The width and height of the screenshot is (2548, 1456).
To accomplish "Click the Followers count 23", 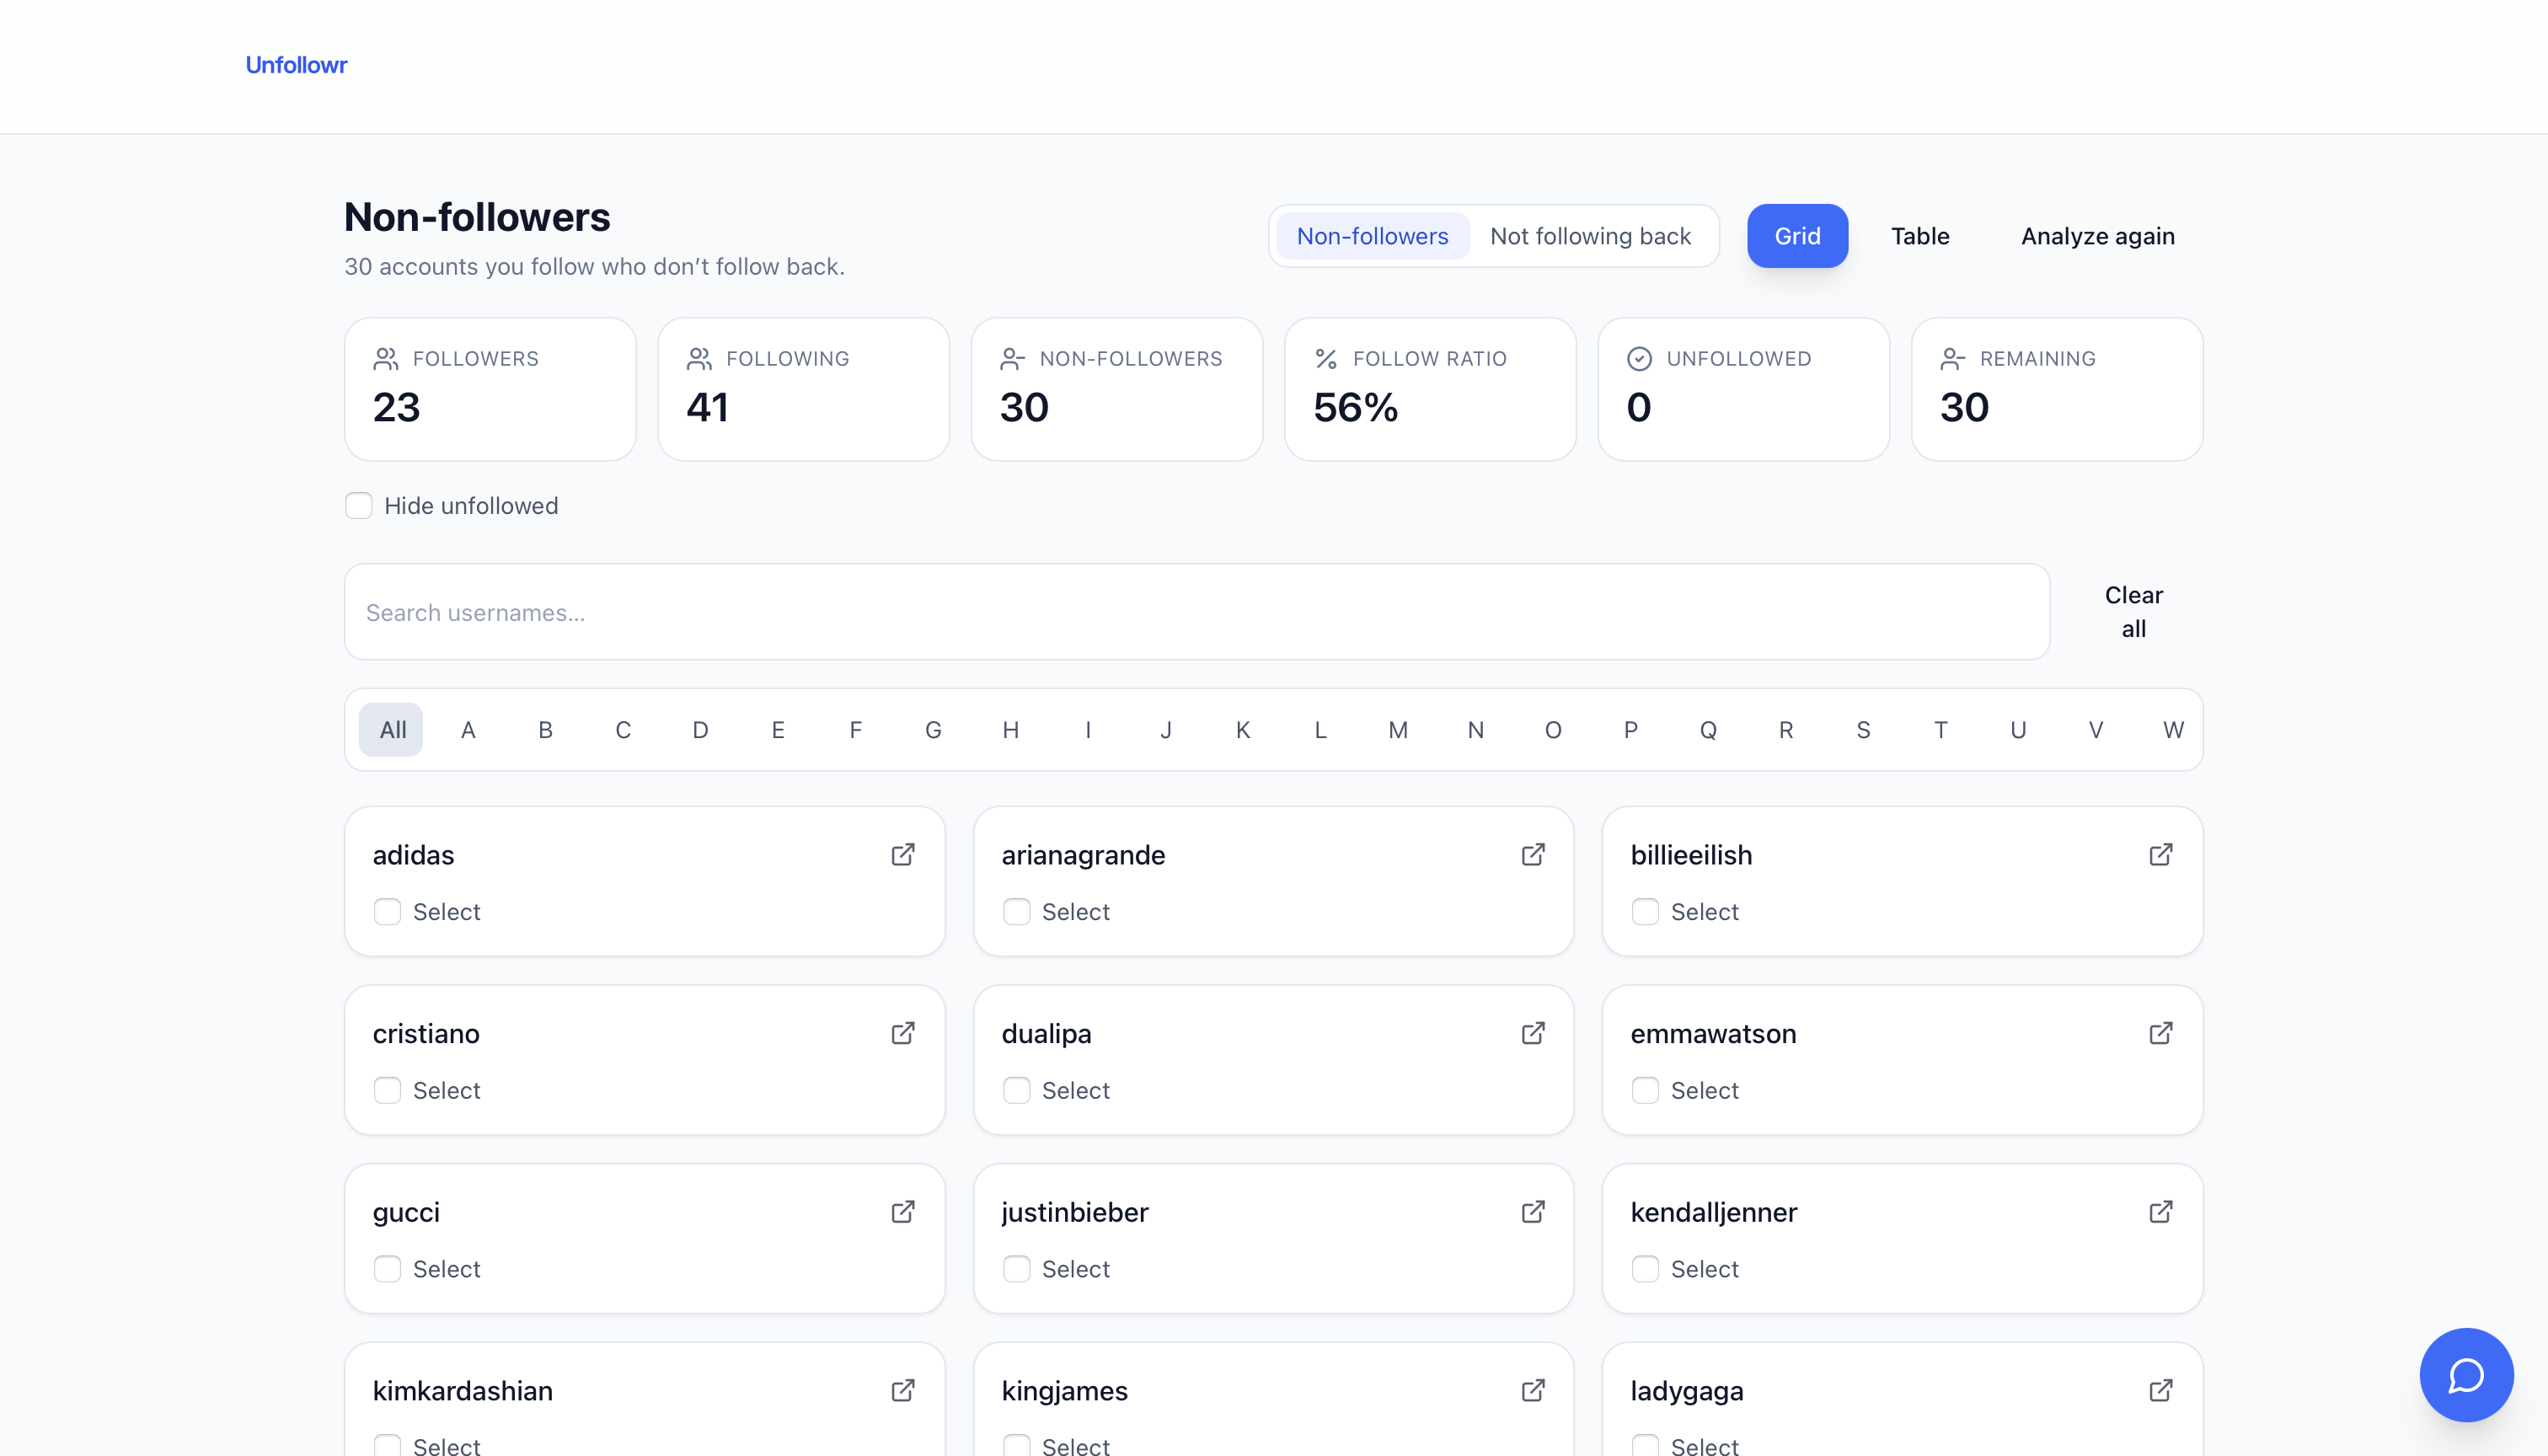I will pos(396,407).
